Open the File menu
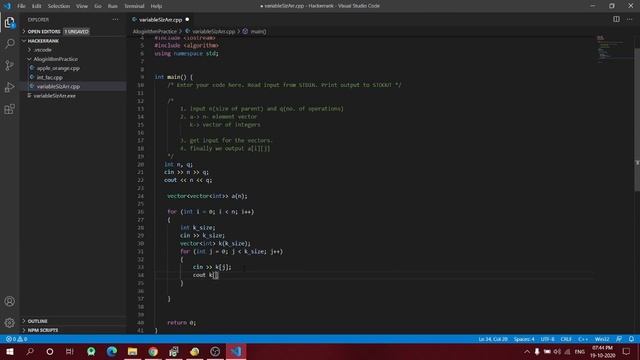The image size is (640, 360). coord(21,6)
